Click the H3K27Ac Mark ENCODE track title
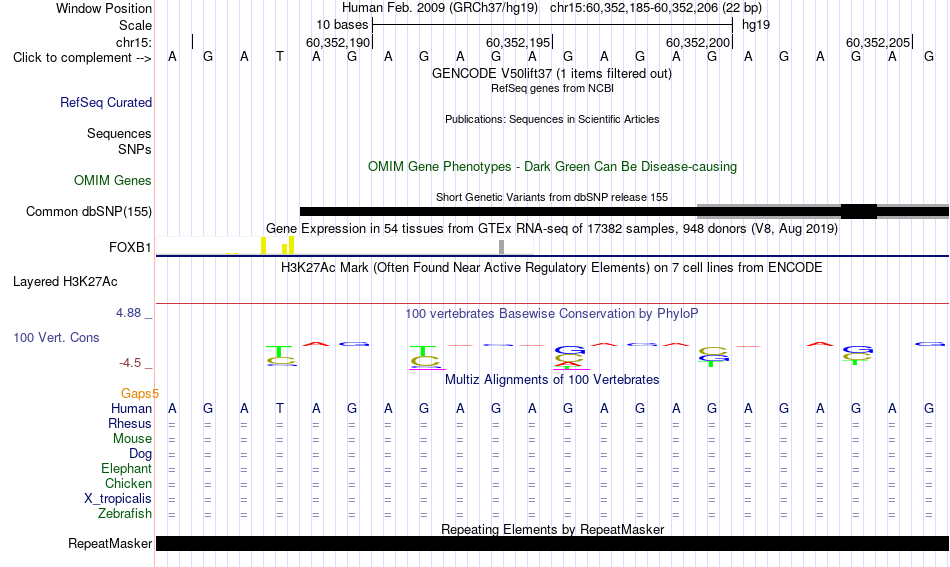 [552, 268]
